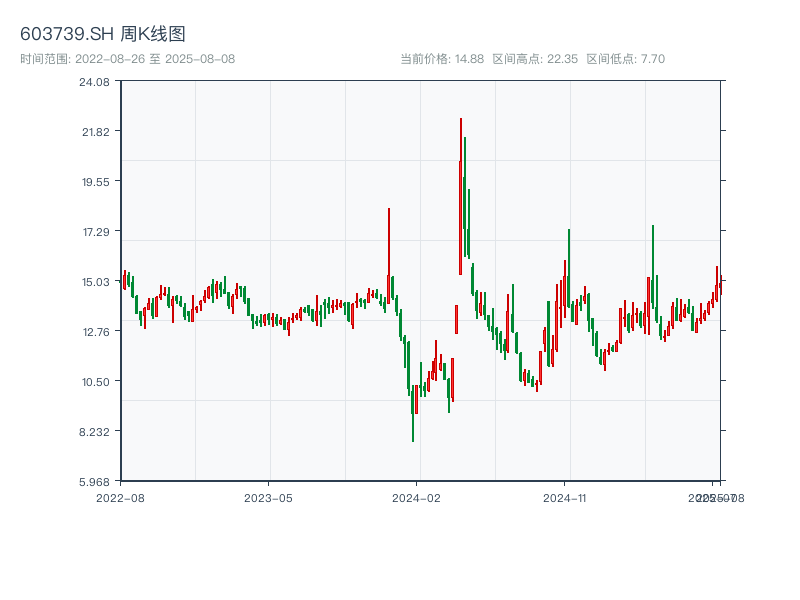
Task: Click the interval low value 区间低点: 7.70
Action: pos(626,59)
